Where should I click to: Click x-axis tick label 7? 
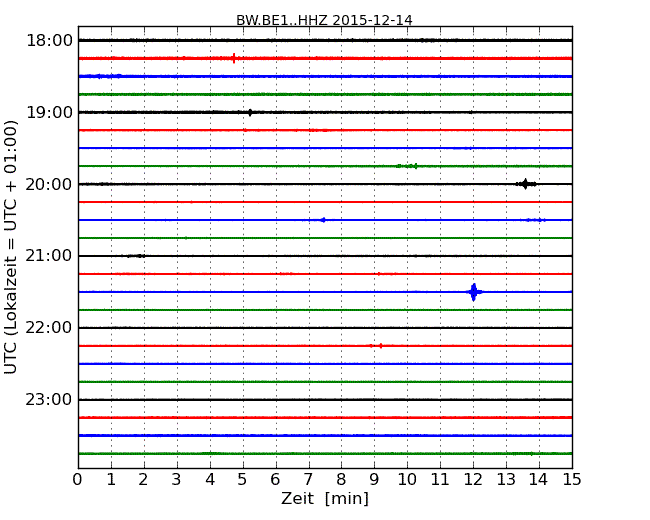[308, 479]
